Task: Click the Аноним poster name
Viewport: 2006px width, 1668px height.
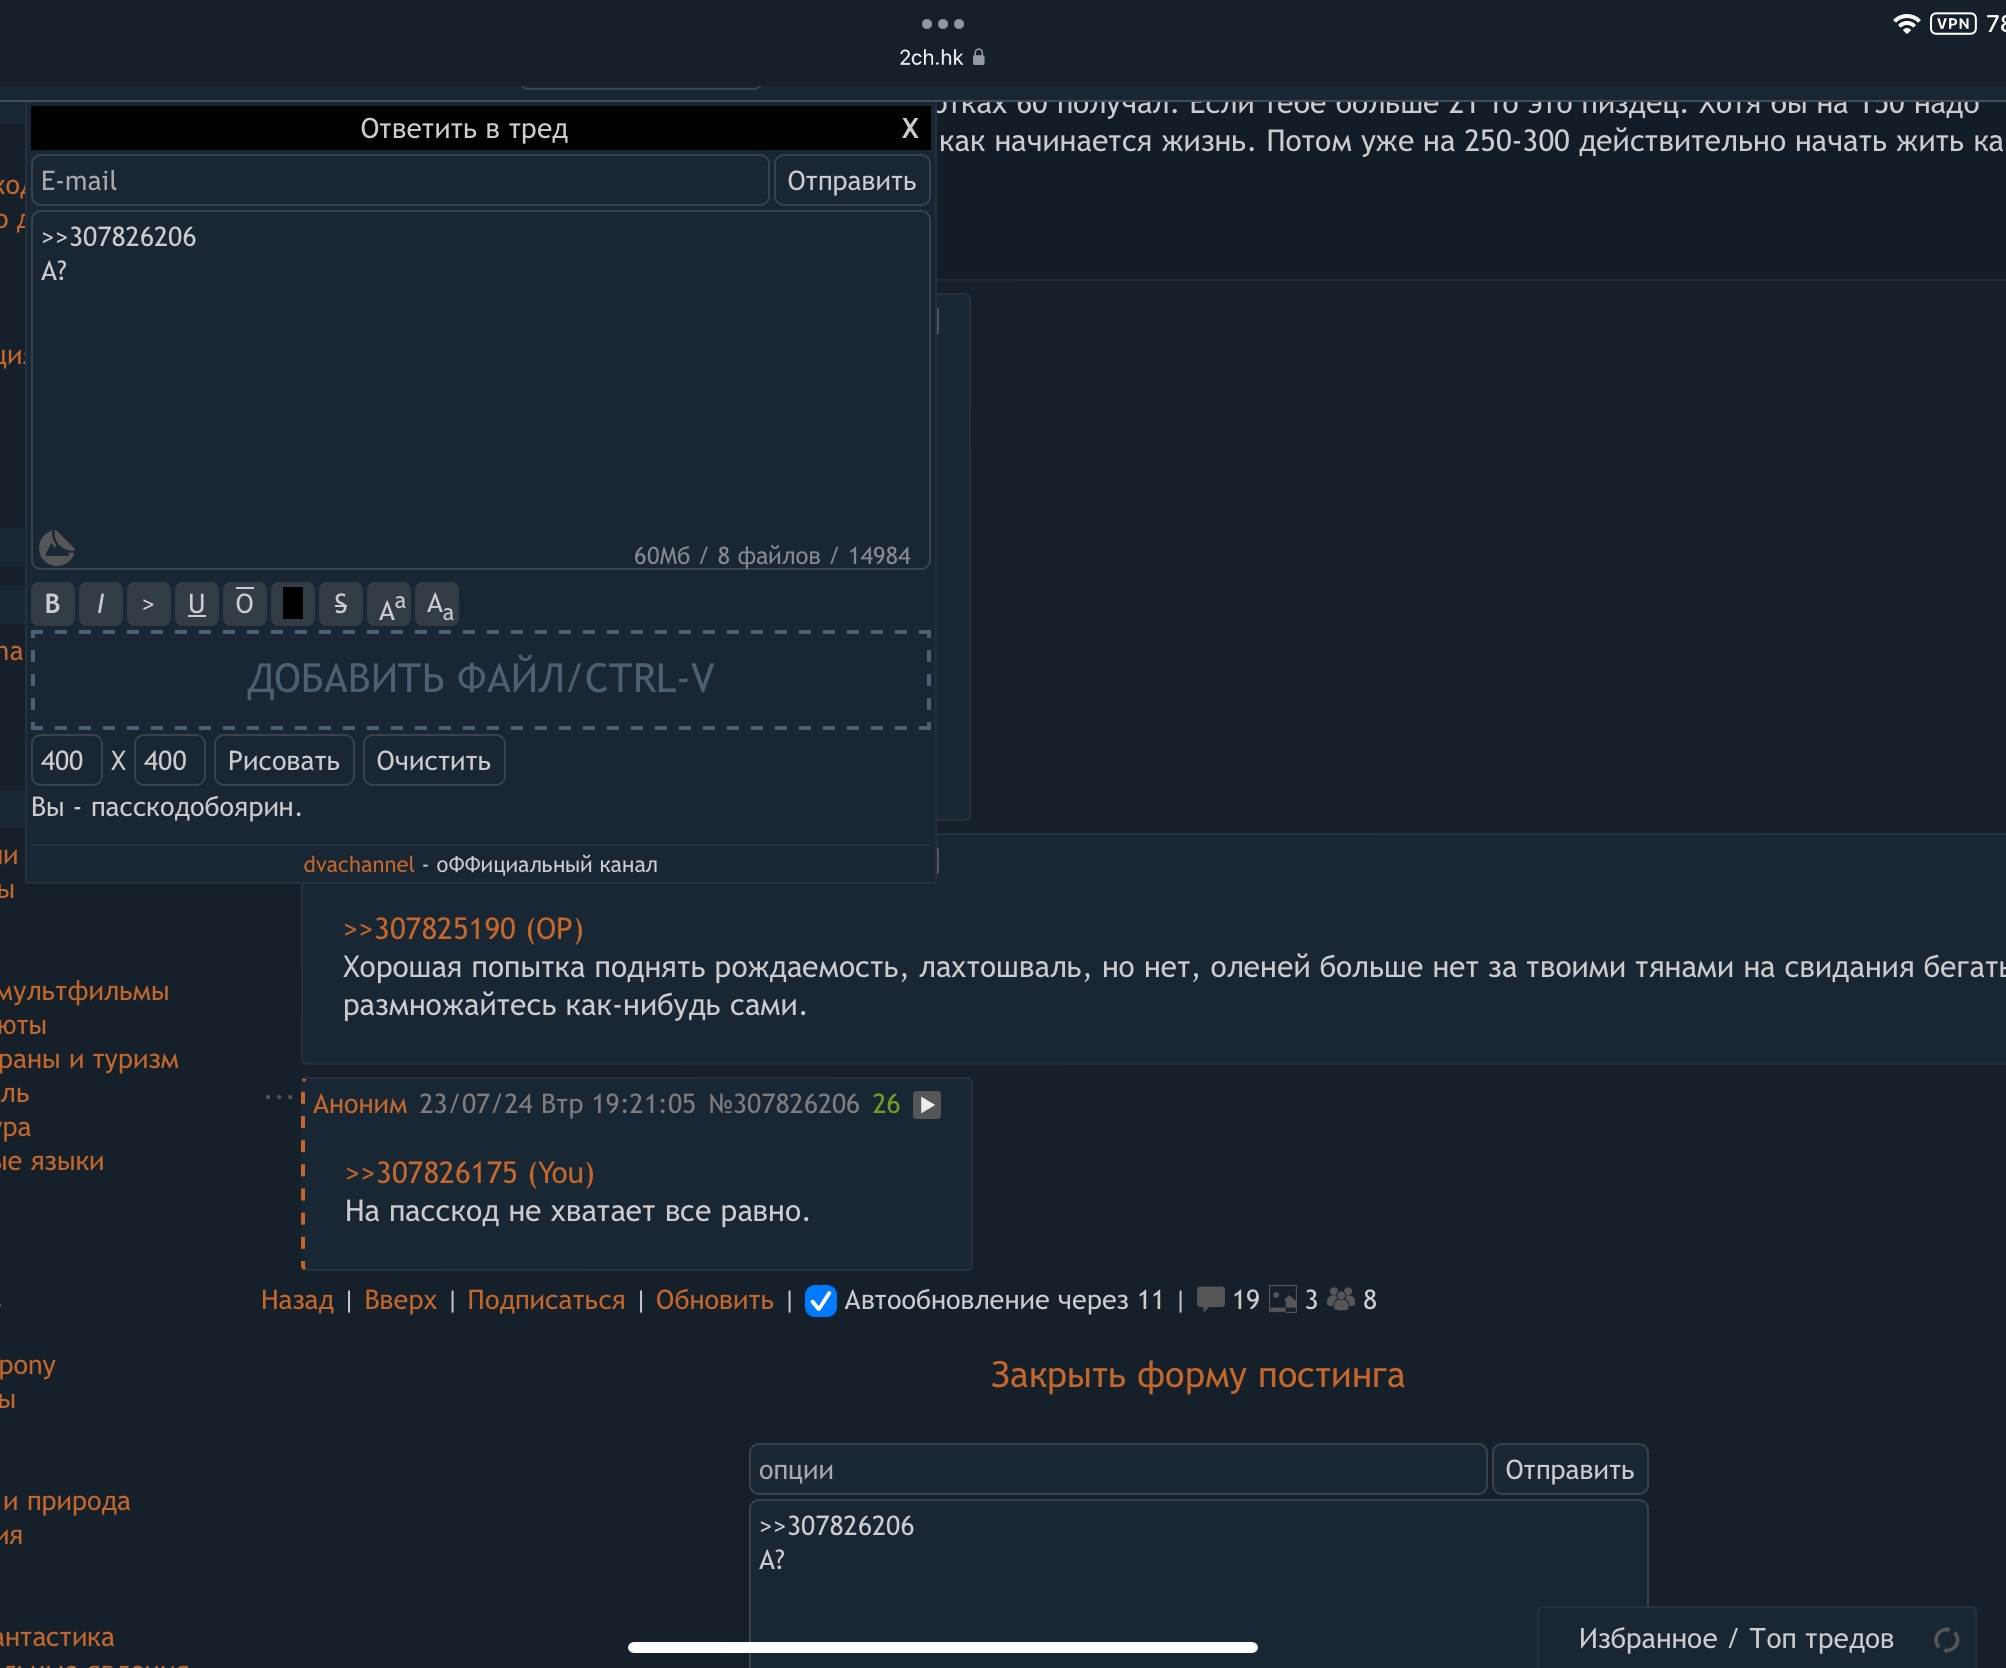Action: (360, 1104)
